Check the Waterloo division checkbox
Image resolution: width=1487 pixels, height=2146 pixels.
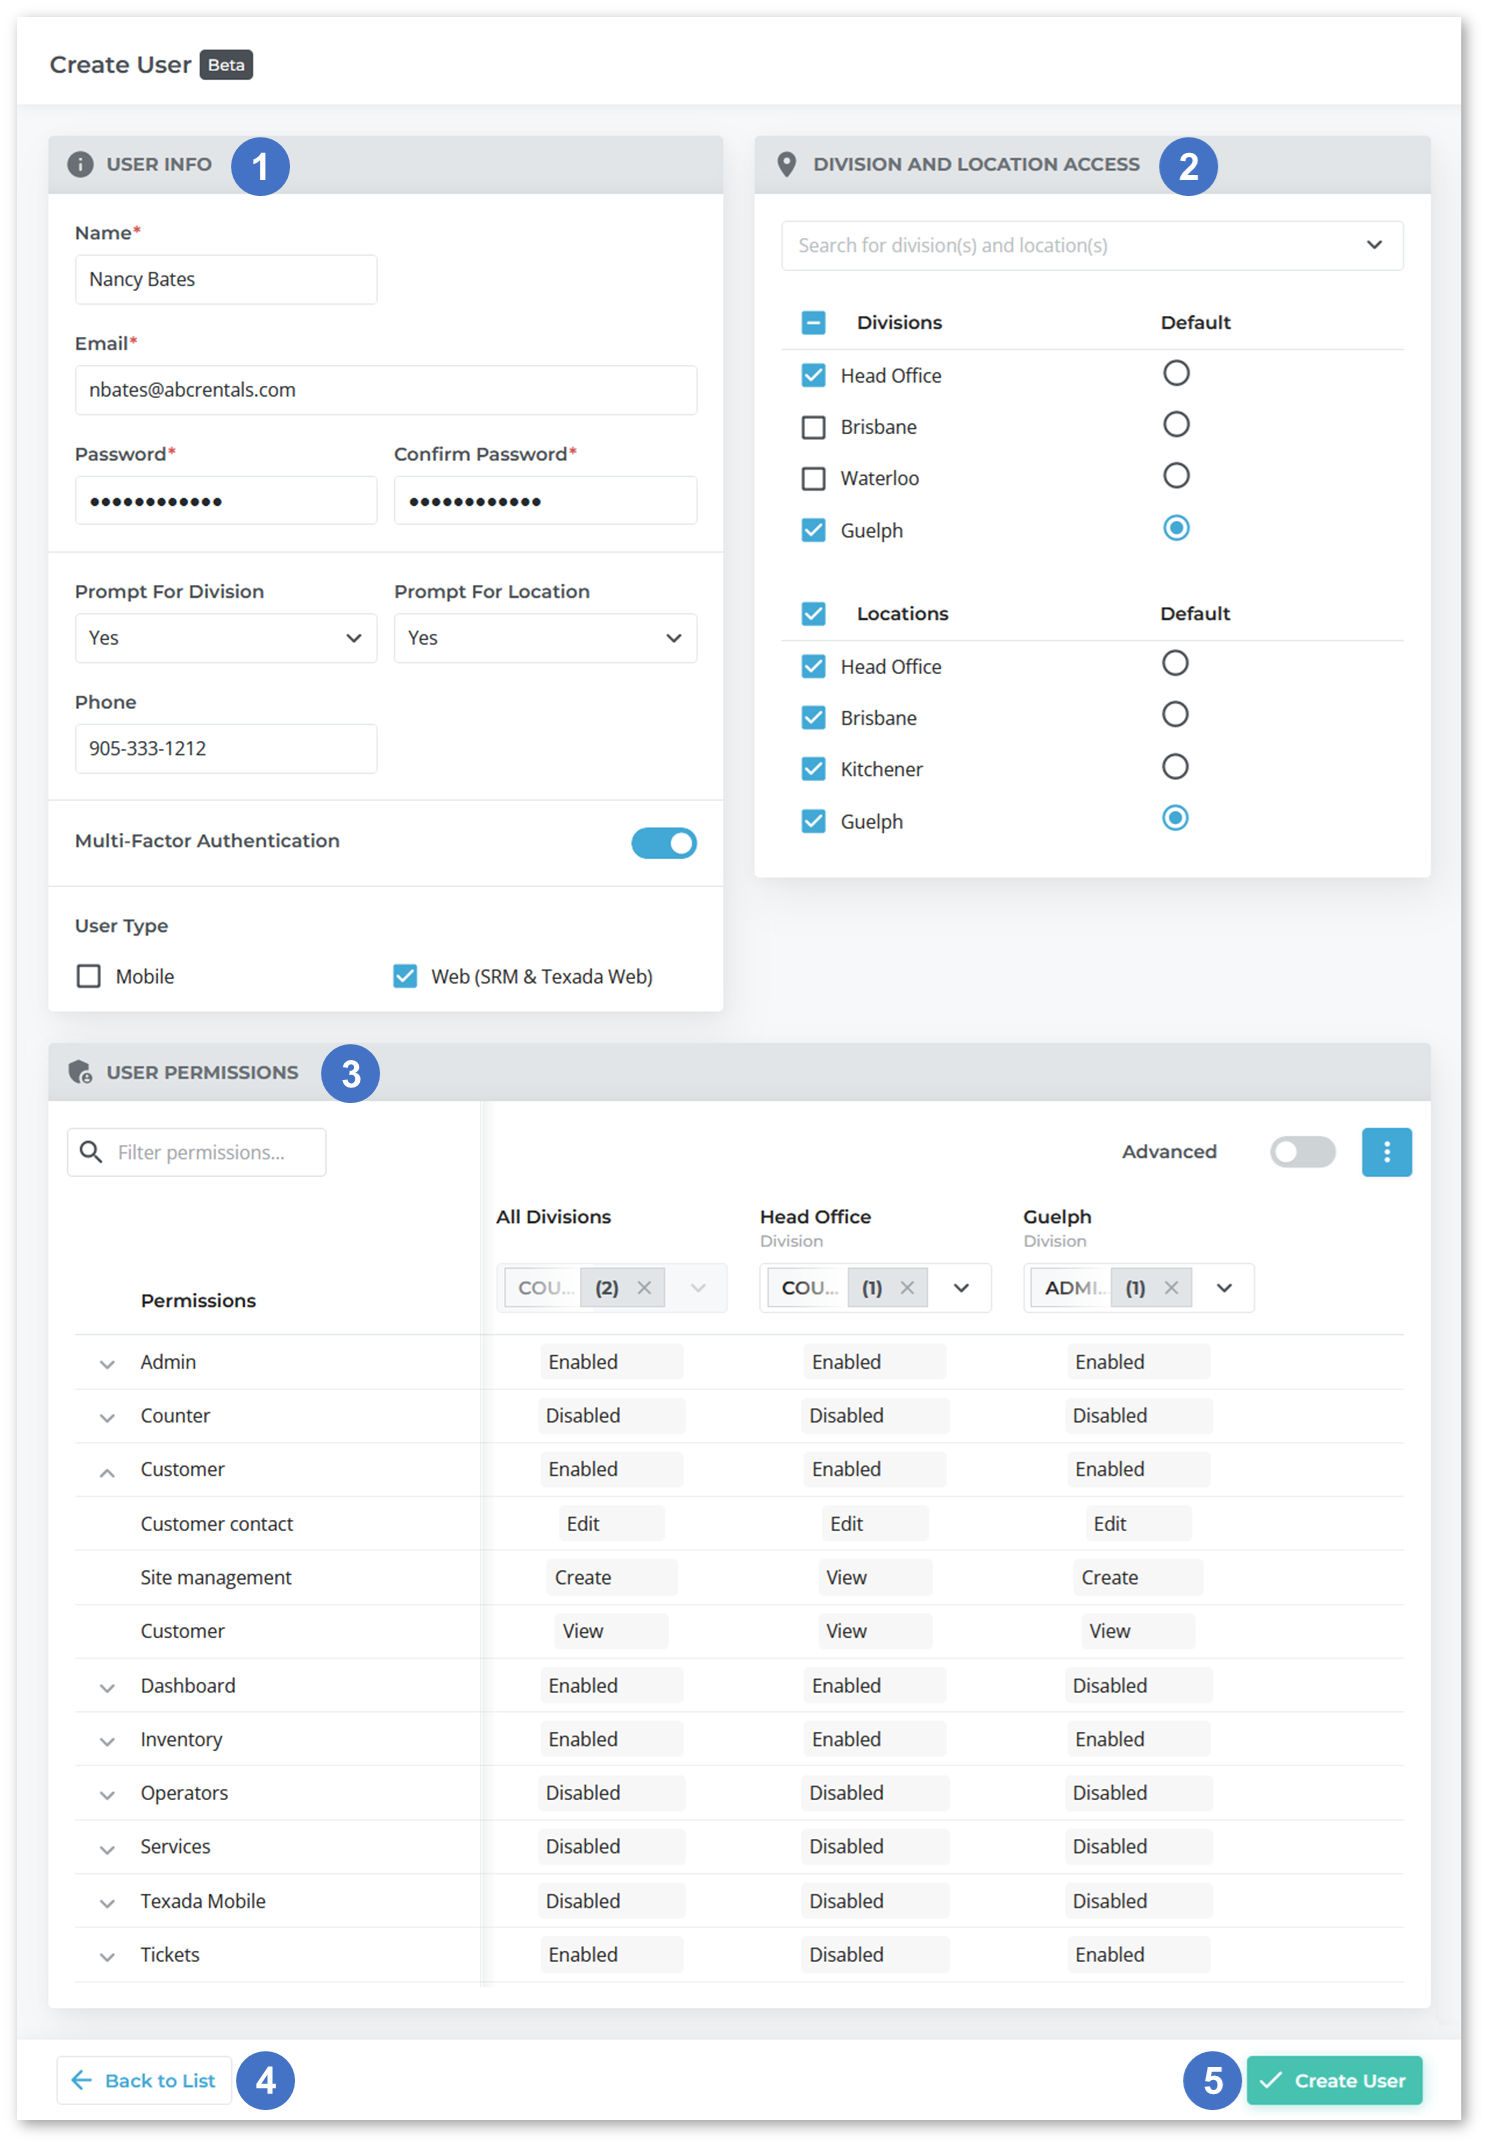814,479
